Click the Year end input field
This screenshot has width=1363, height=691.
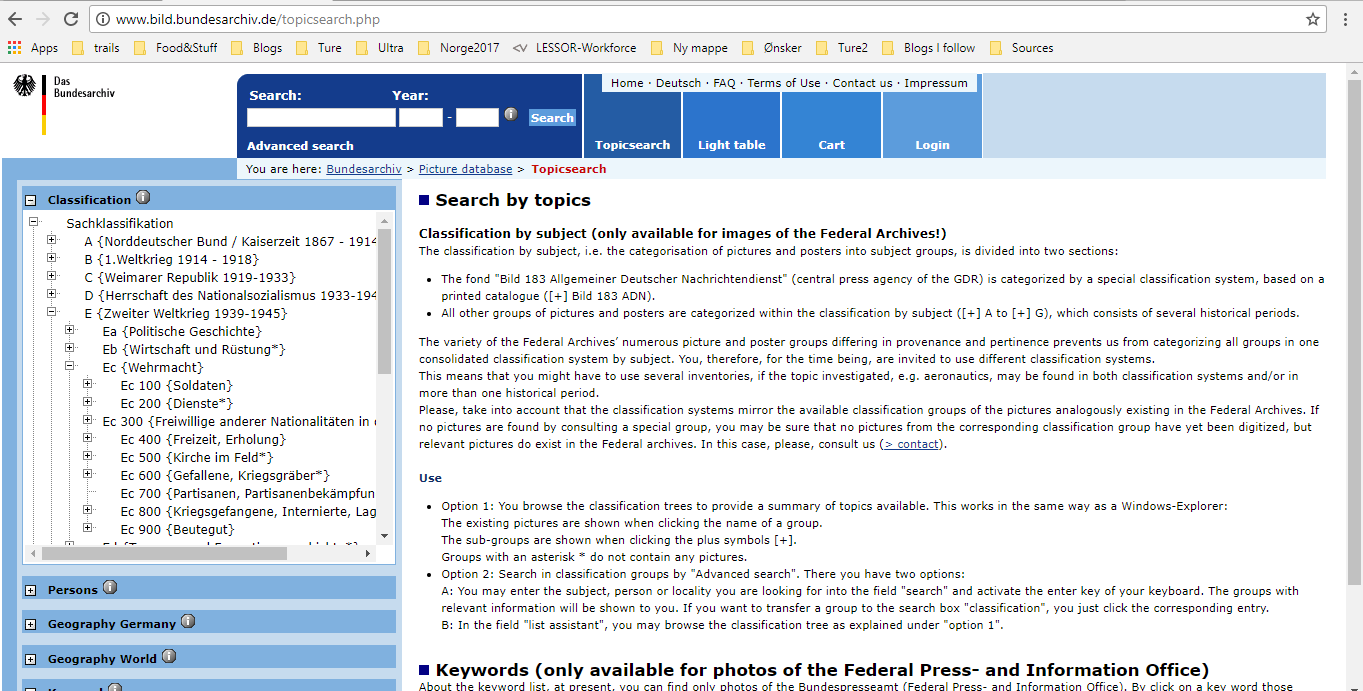click(477, 117)
